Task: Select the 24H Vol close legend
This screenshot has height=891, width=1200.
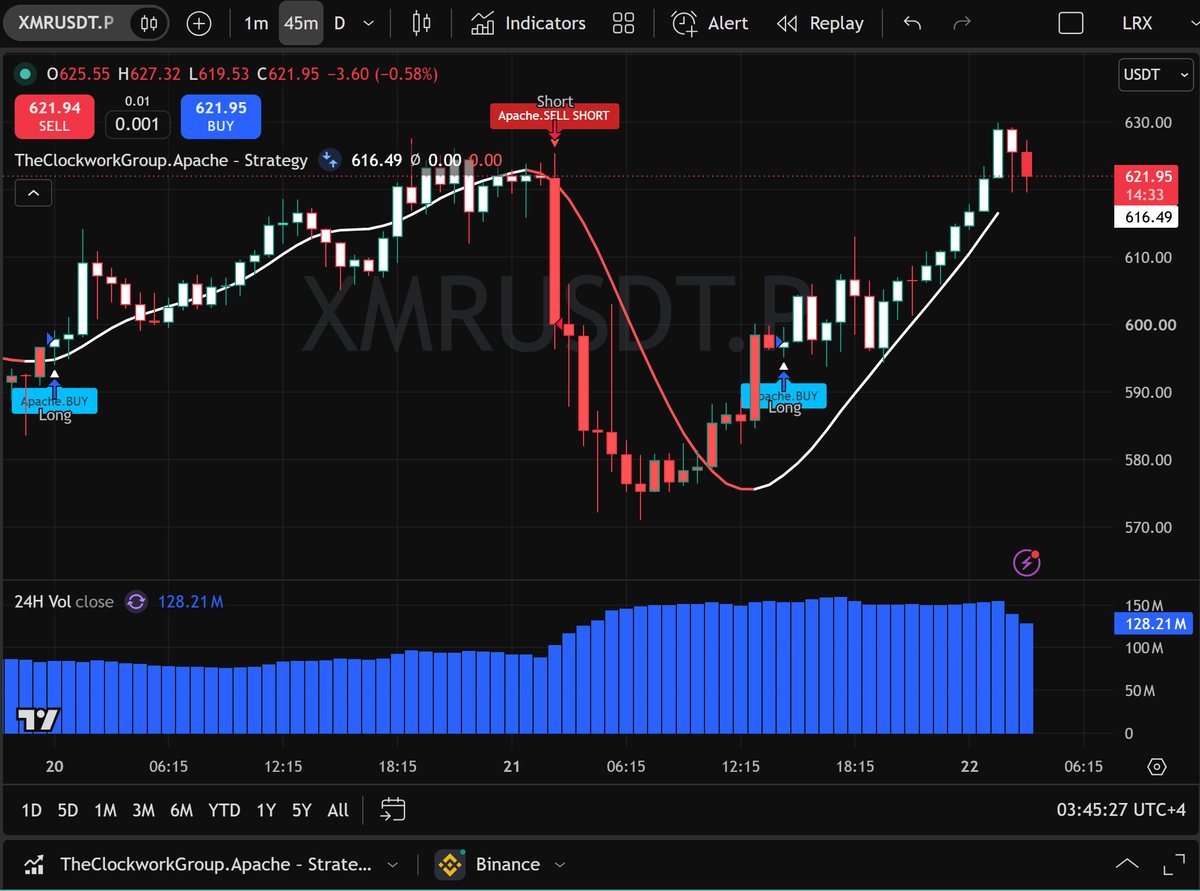Action: coord(64,601)
